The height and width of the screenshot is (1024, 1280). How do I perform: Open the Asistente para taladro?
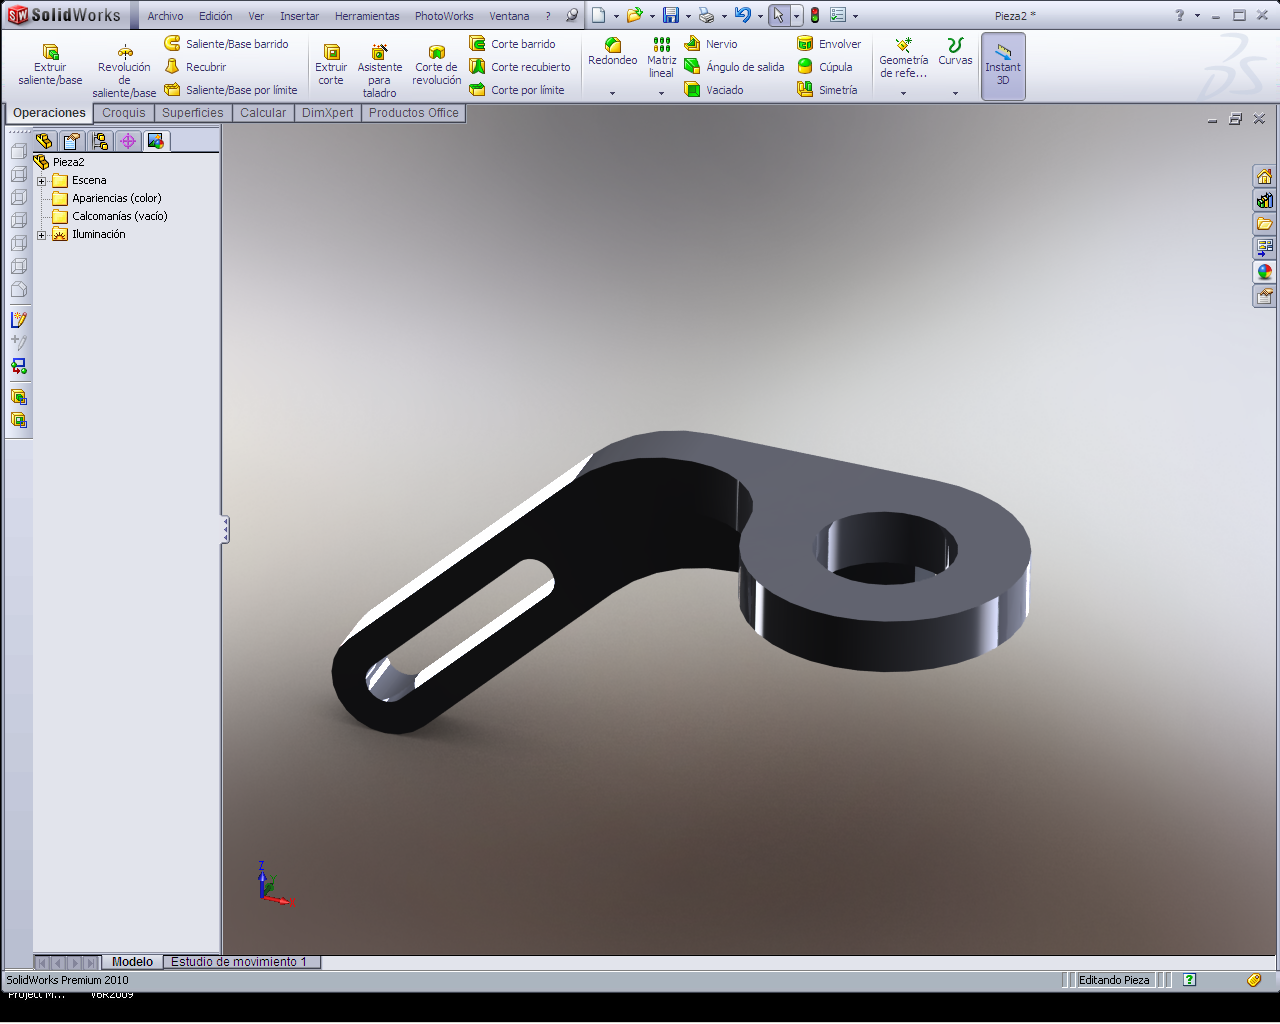click(x=380, y=71)
